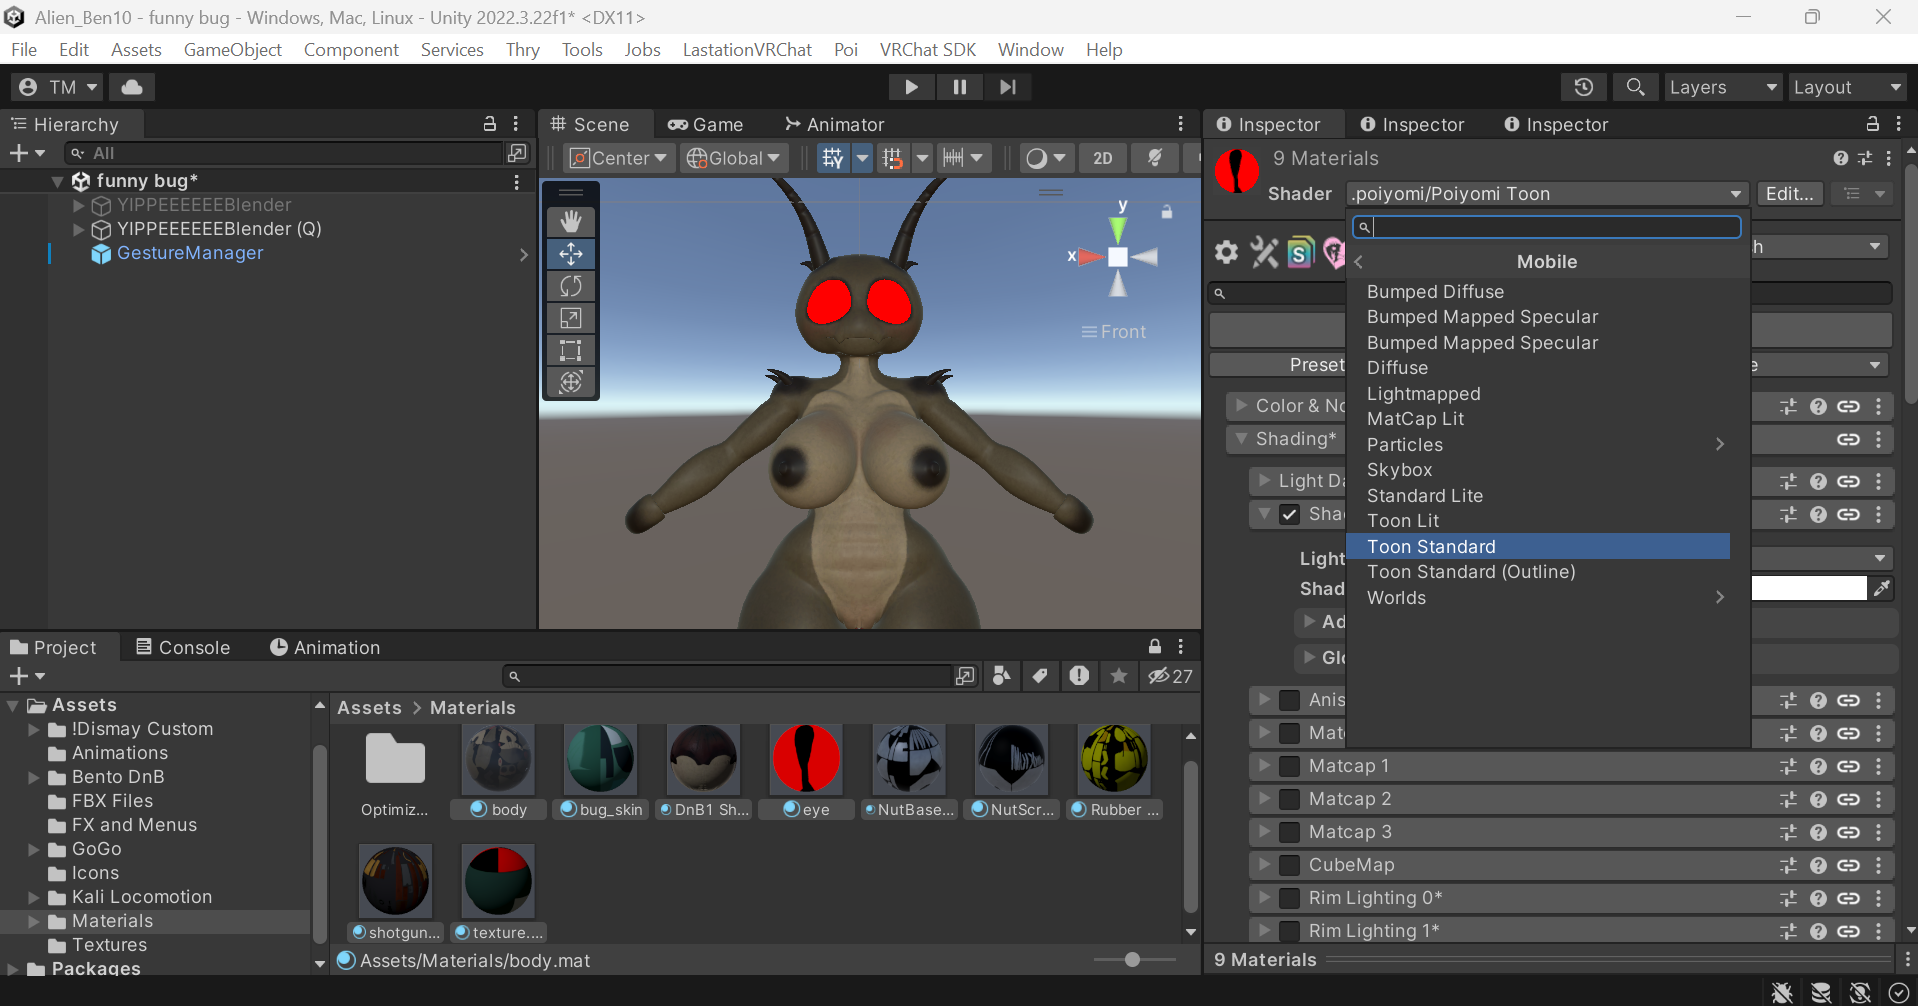The height and width of the screenshot is (1006, 1918).
Task: Select the Hand view tool
Action: [571, 221]
